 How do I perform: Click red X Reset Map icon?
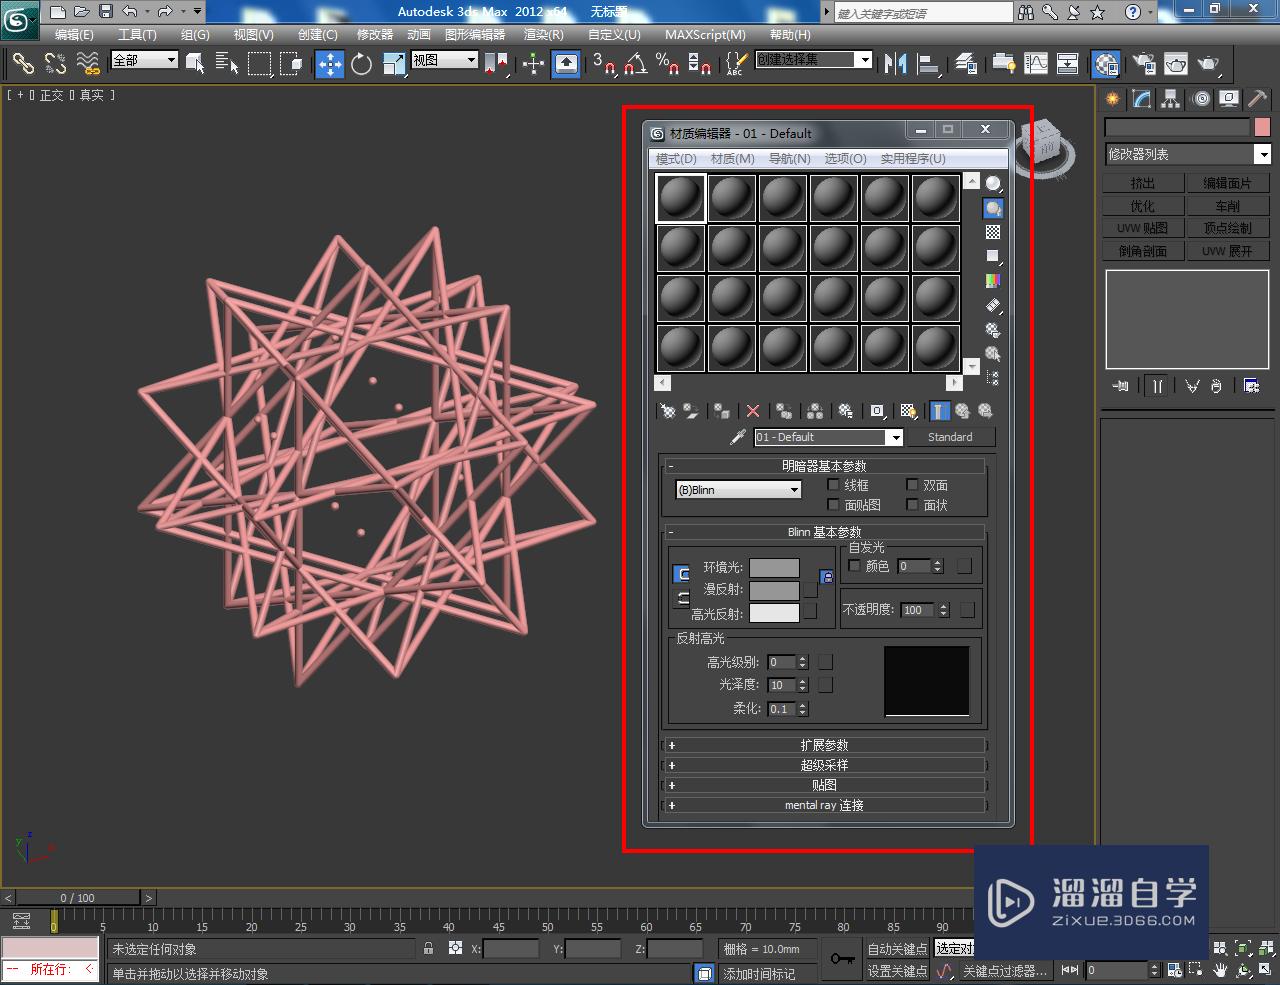click(753, 411)
